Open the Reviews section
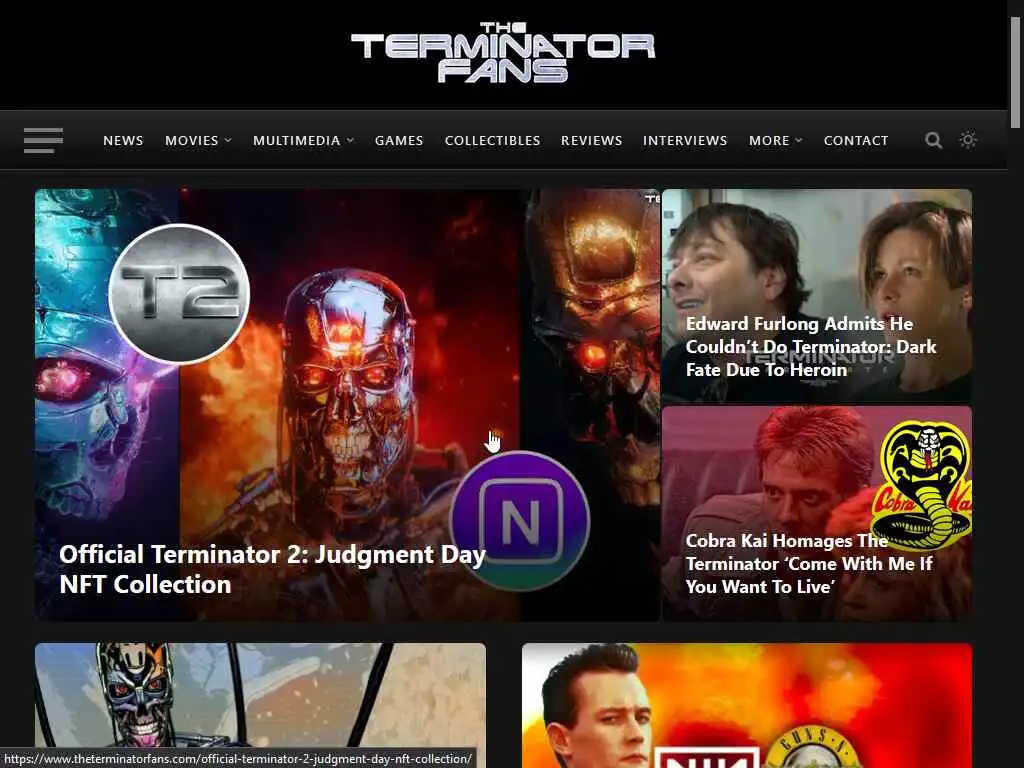Screen dimensions: 1024x768 (x=592, y=140)
